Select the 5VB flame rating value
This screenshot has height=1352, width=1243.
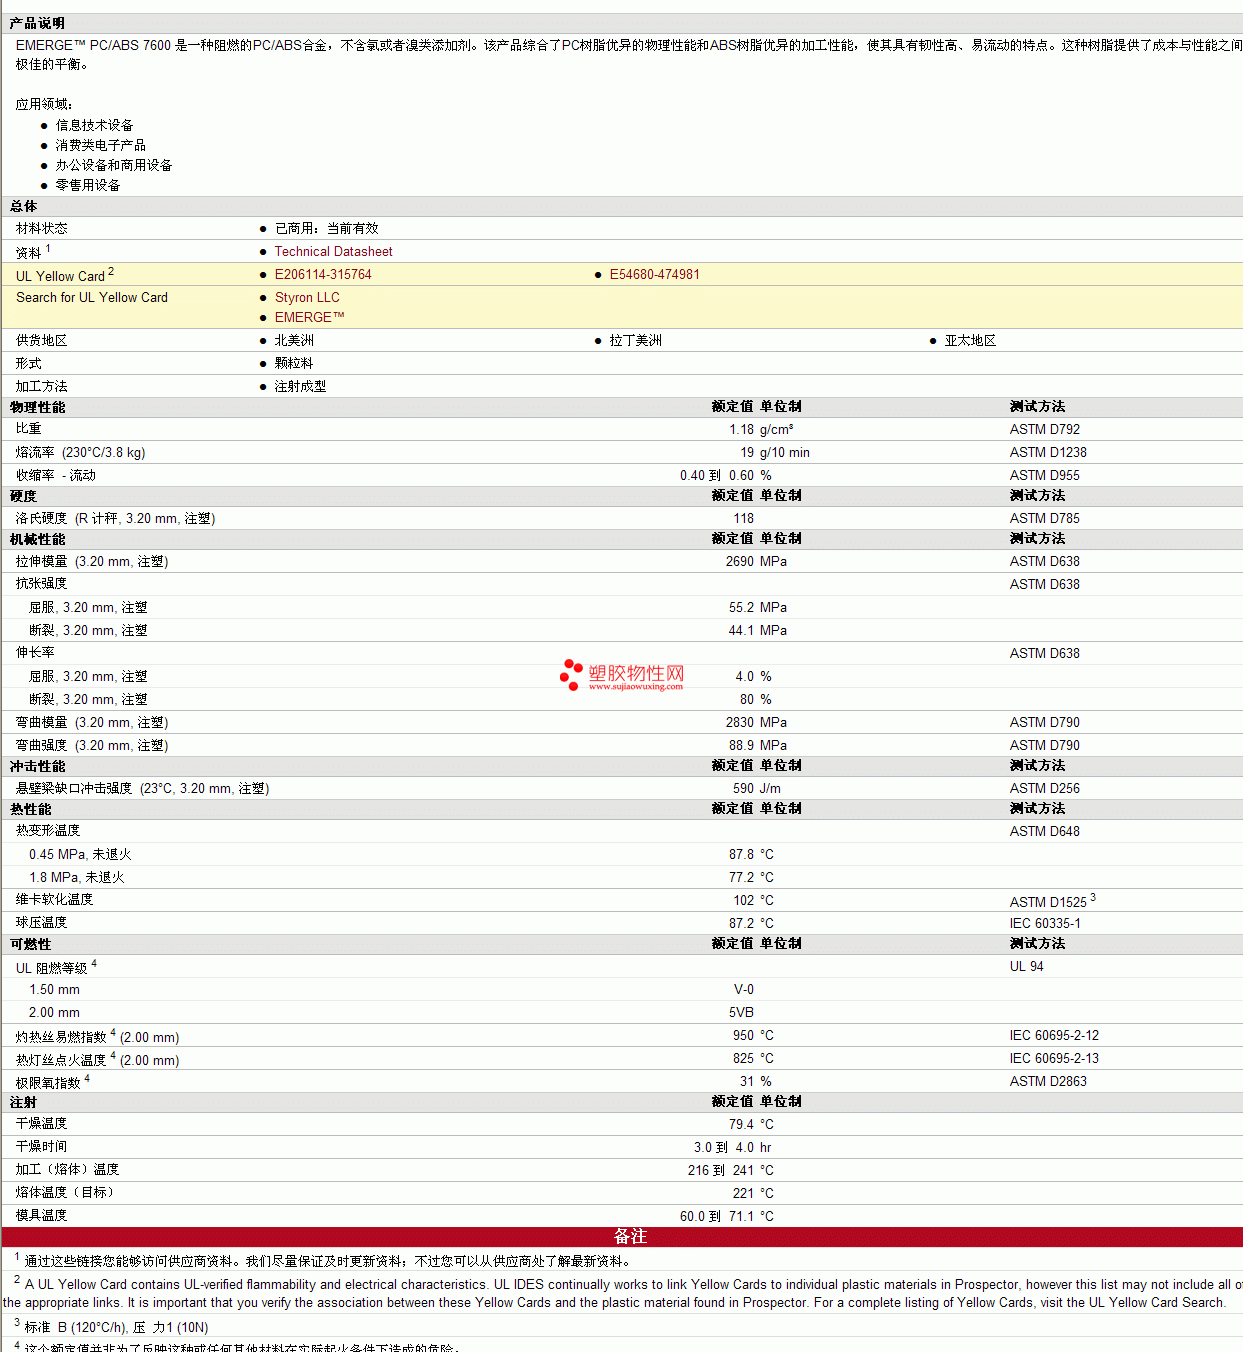[741, 1013]
